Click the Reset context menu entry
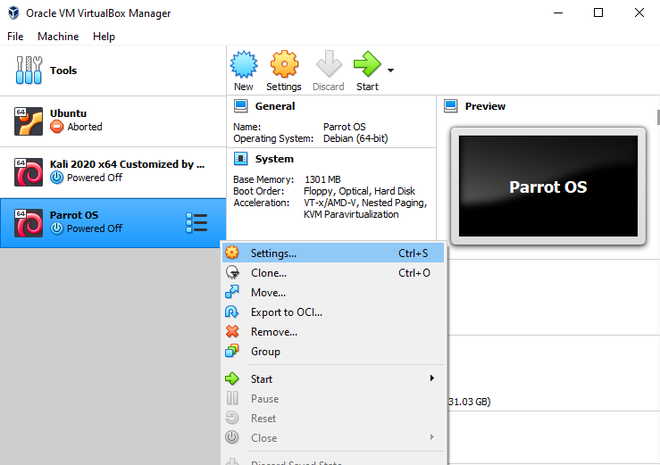Image resolution: width=660 pixels, height=465 pixels. [x=333, y=418]
